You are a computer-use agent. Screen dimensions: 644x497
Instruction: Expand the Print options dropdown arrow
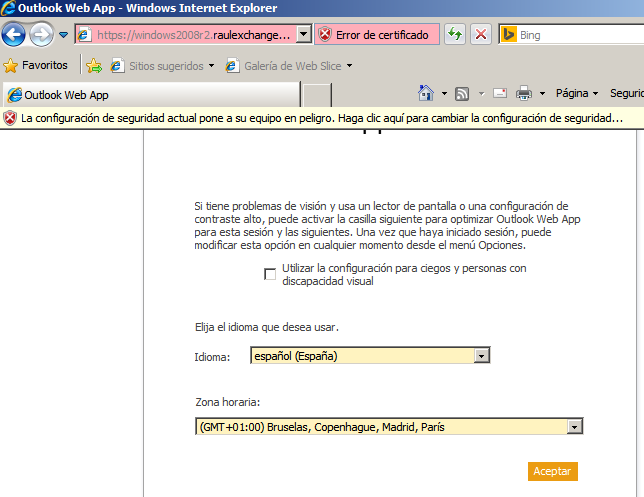[542, 94]
